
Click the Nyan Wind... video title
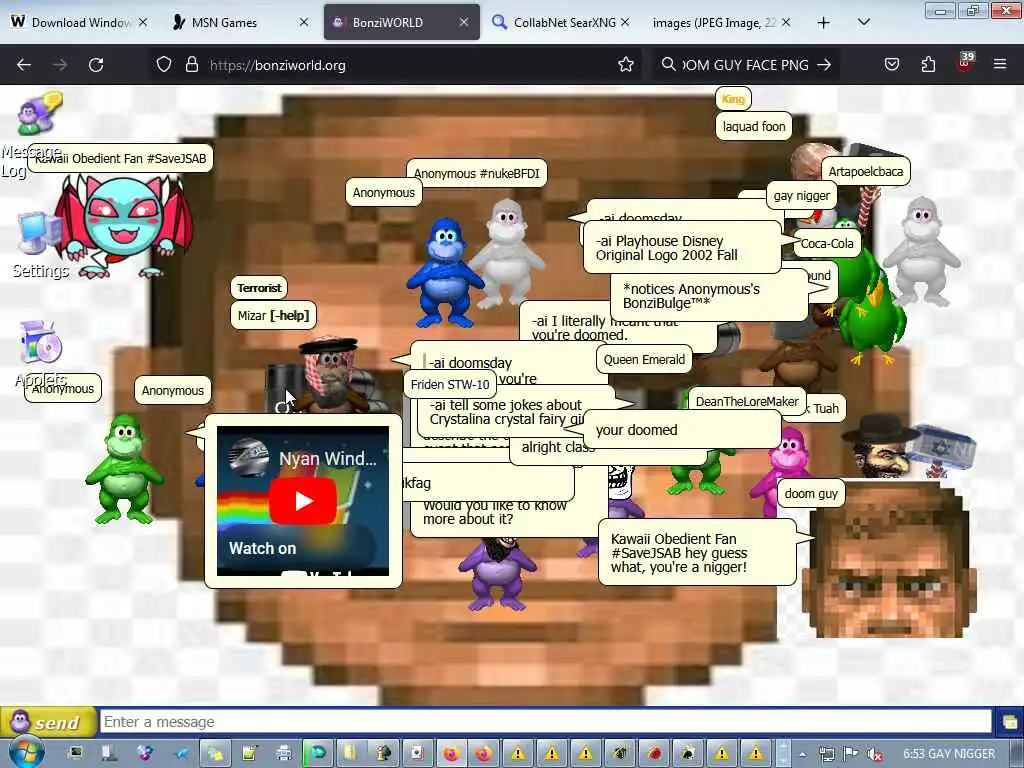click(328, 458)
